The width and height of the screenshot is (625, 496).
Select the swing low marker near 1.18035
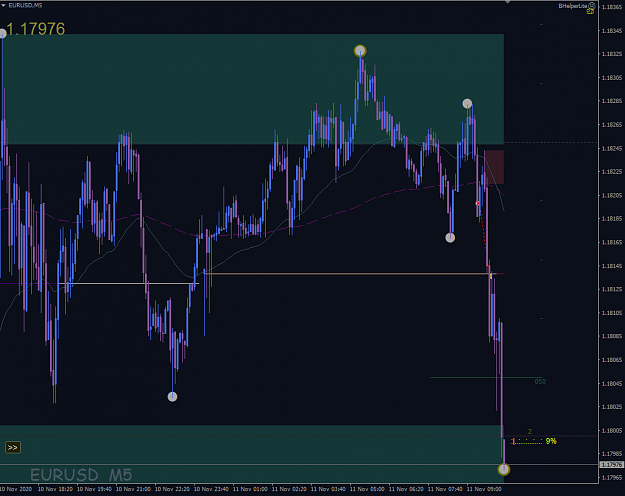pos(172,396)
